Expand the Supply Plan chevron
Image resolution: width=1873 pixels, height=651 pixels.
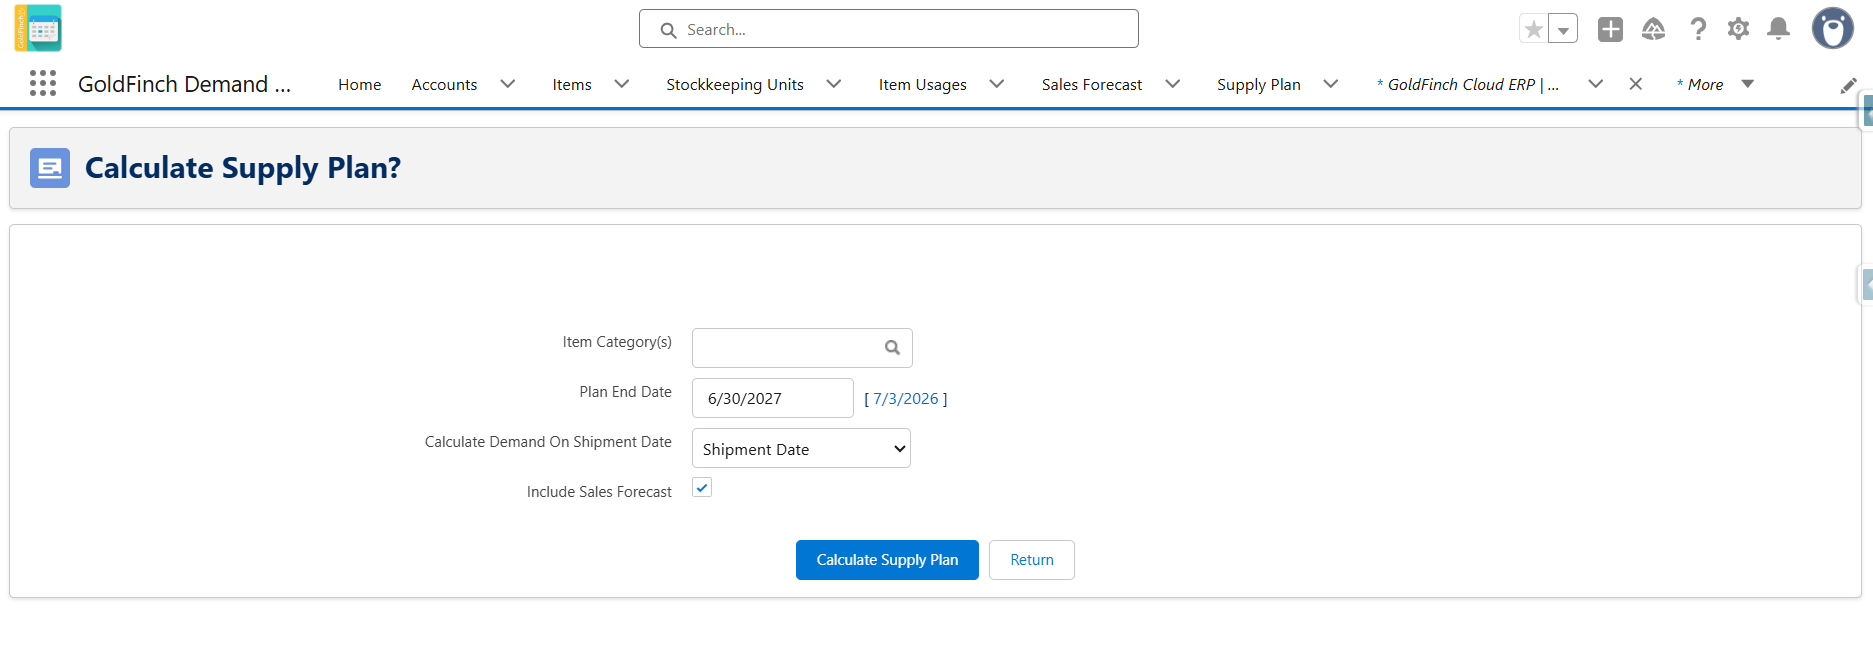(x=1331, y=84)
